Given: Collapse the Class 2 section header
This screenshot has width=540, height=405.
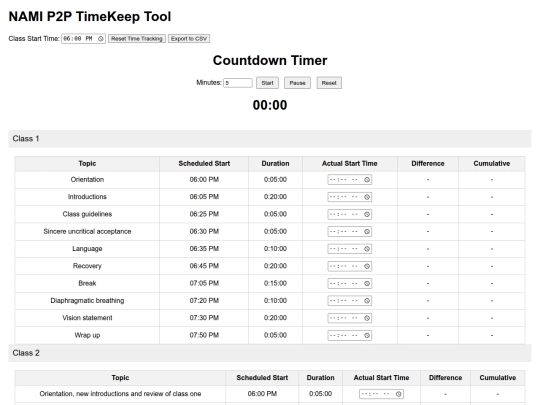Looking at the screenshot, I should [x=270, y=353].
